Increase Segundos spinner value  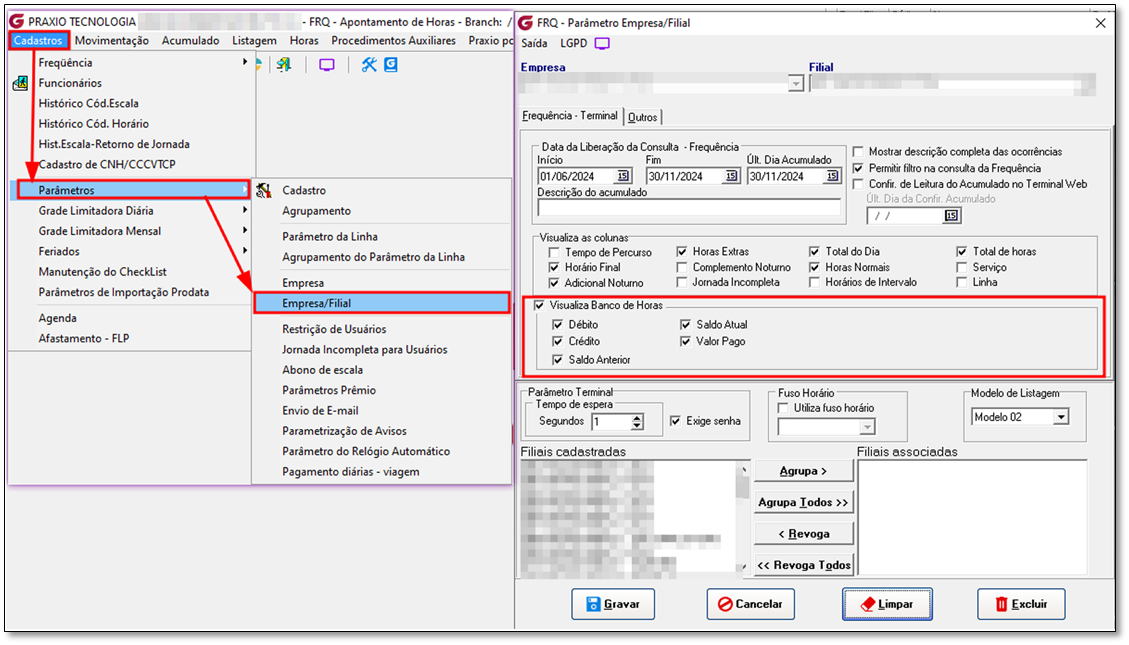click(x=637, y=418)
